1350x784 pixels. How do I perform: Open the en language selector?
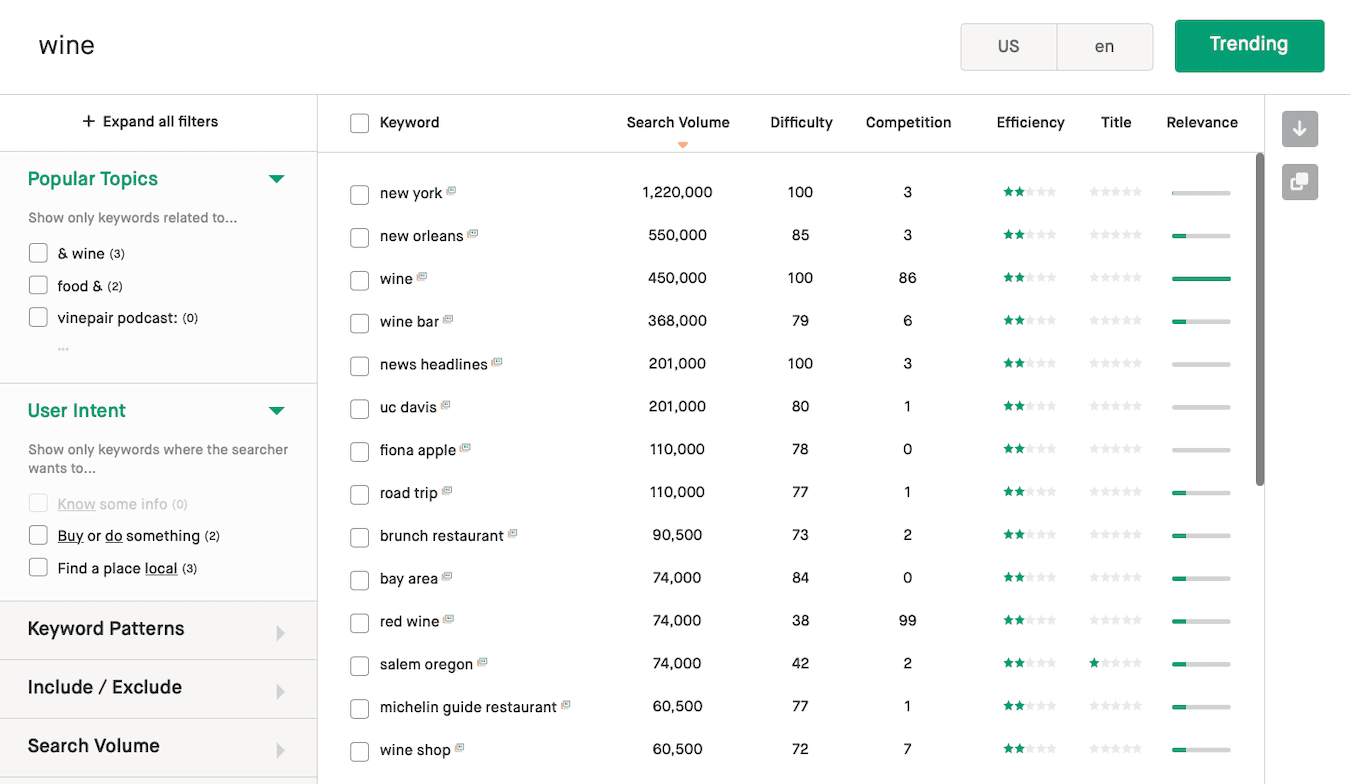click(1104, 47)
